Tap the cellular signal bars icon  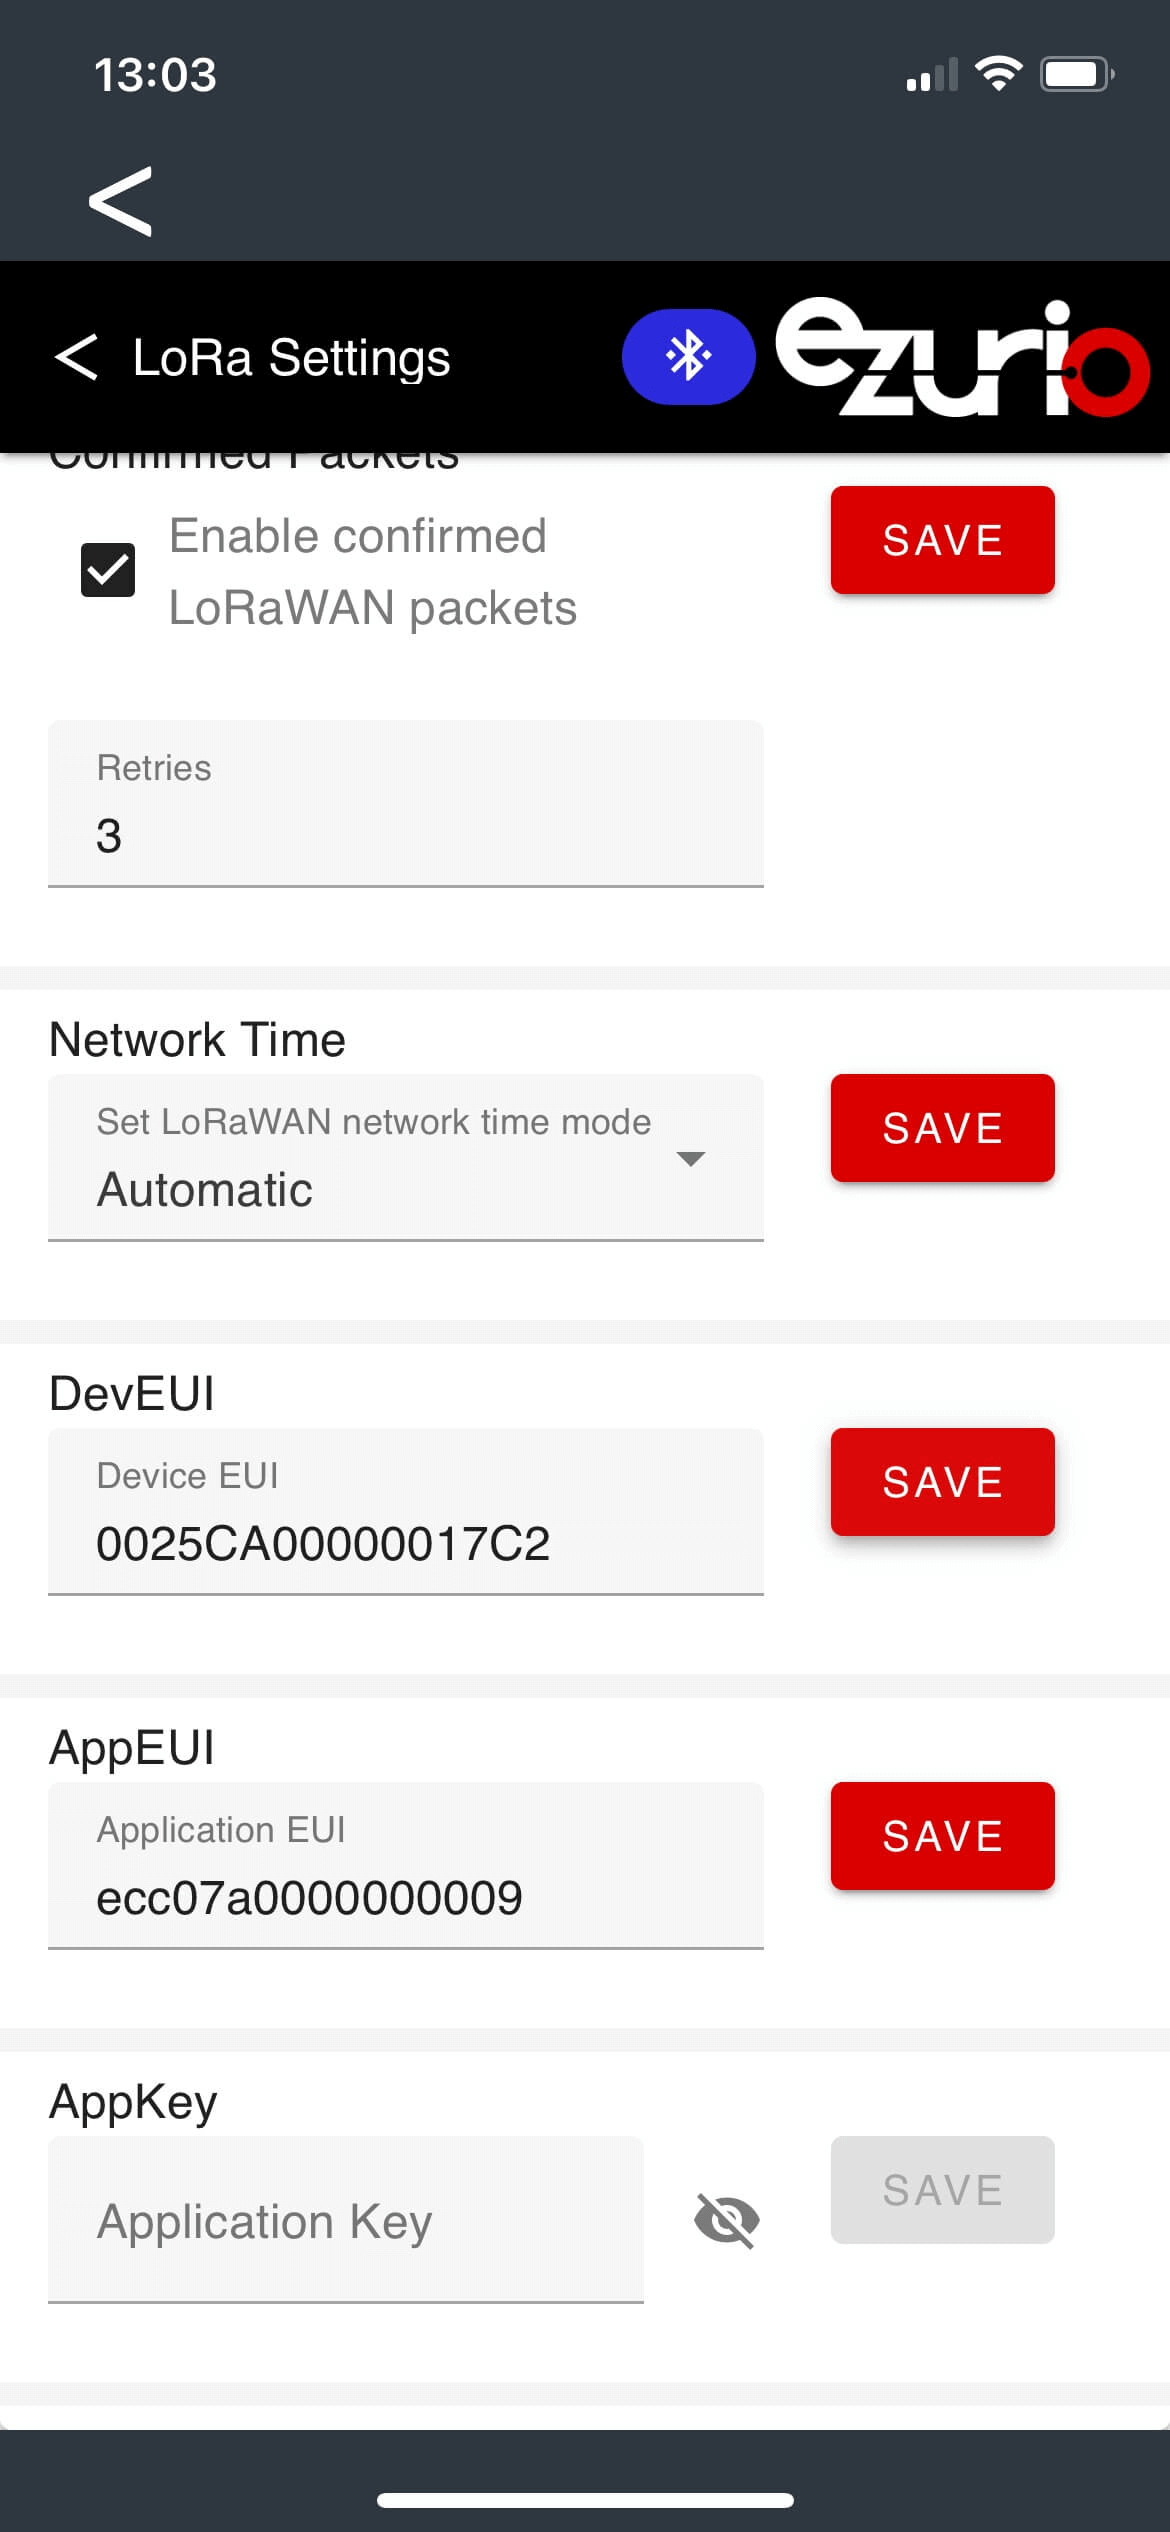click(931, 76)
